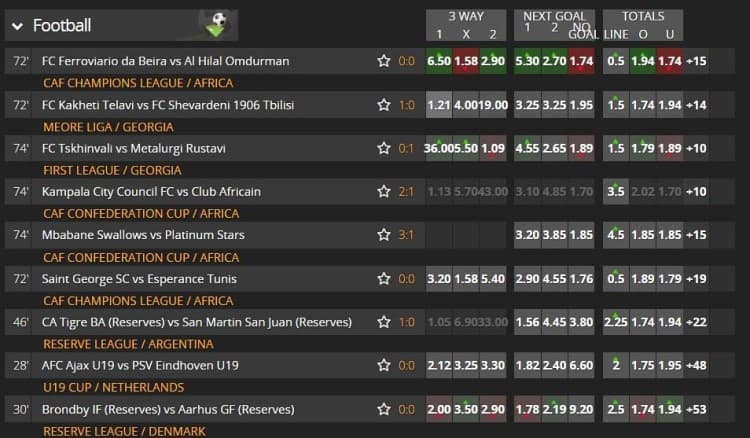This screenshot has height=438, width=750.
Task: Favorite CA Tigre BA Reserves match star
Action: tap(384, 322)
